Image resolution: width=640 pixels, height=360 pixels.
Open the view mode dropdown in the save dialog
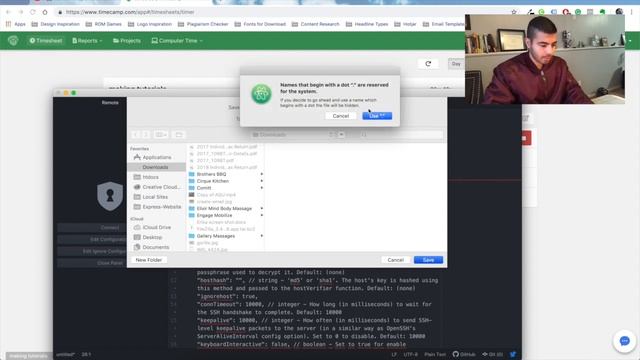pyautogui.click(x=161, y=135)
